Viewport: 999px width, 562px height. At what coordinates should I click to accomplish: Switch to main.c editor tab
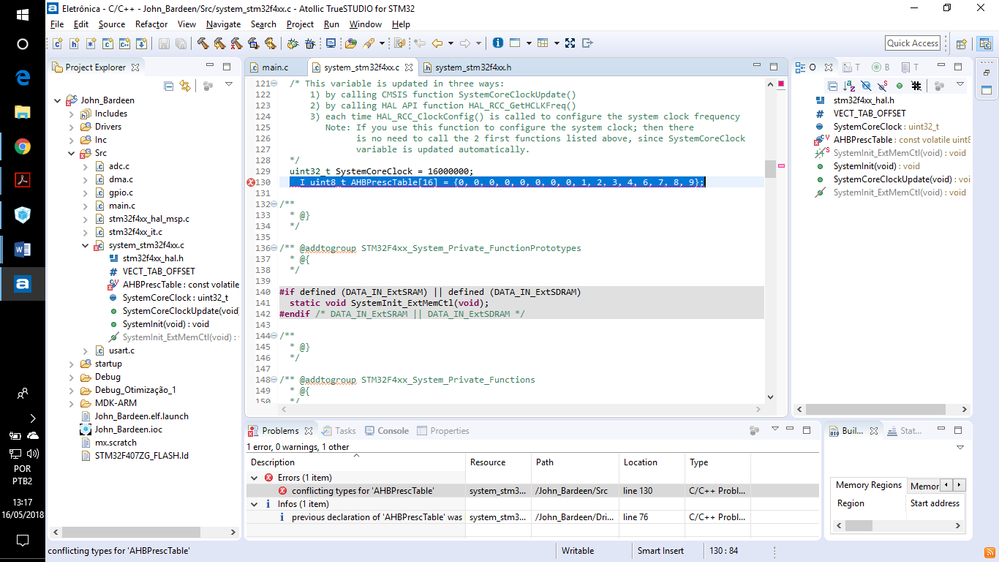click(275, 67)
